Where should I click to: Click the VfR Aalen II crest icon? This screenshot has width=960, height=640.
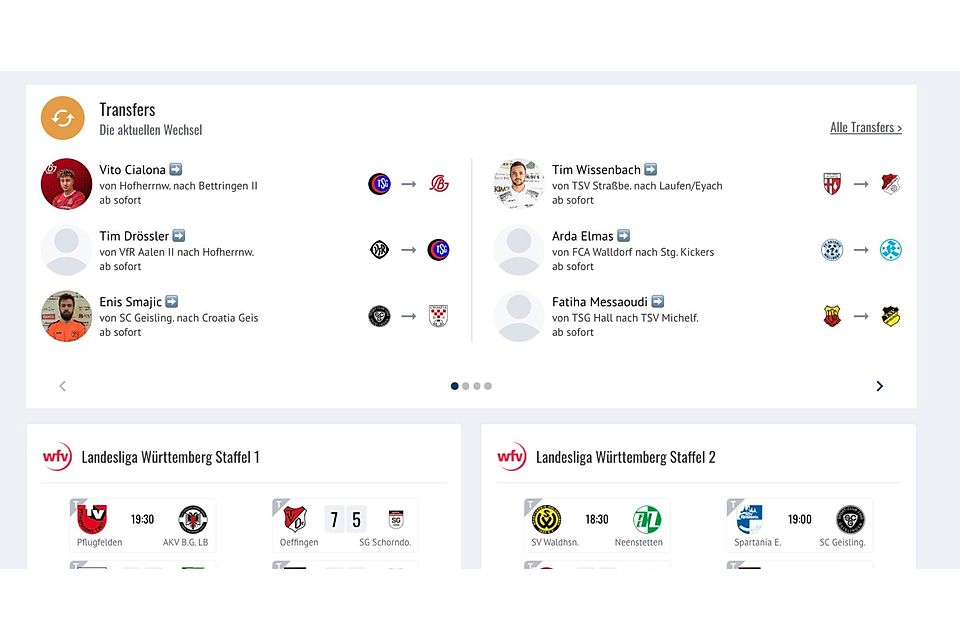(x=379, y=250)
